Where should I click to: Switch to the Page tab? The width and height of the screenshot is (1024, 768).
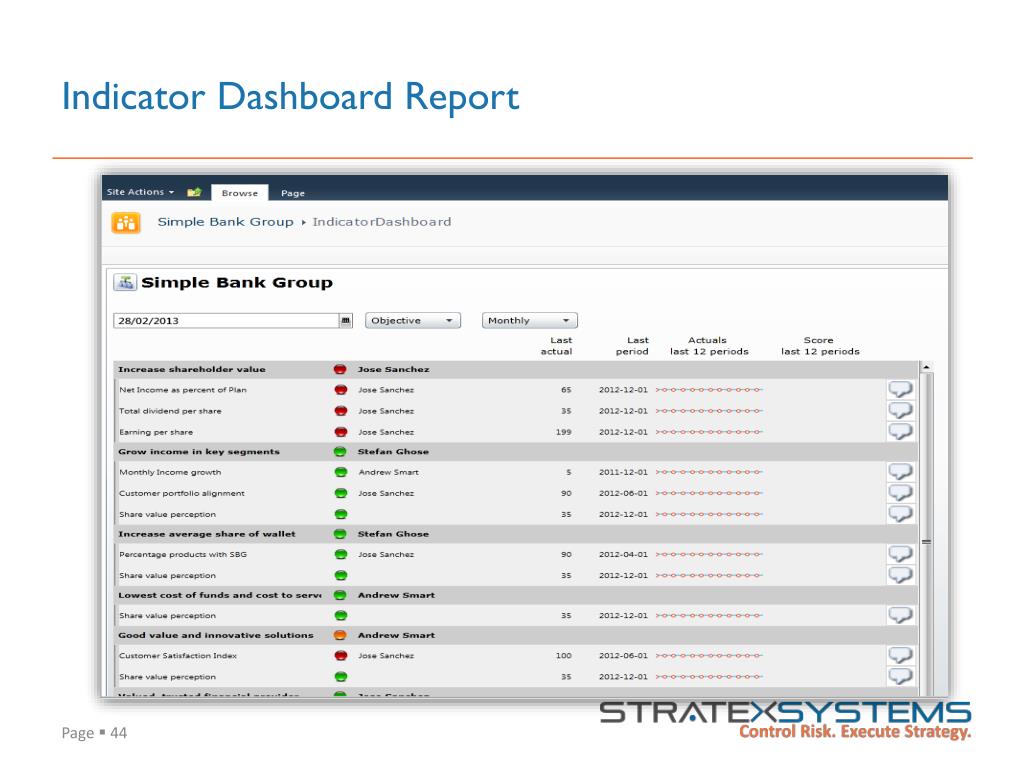click(293, 193)
